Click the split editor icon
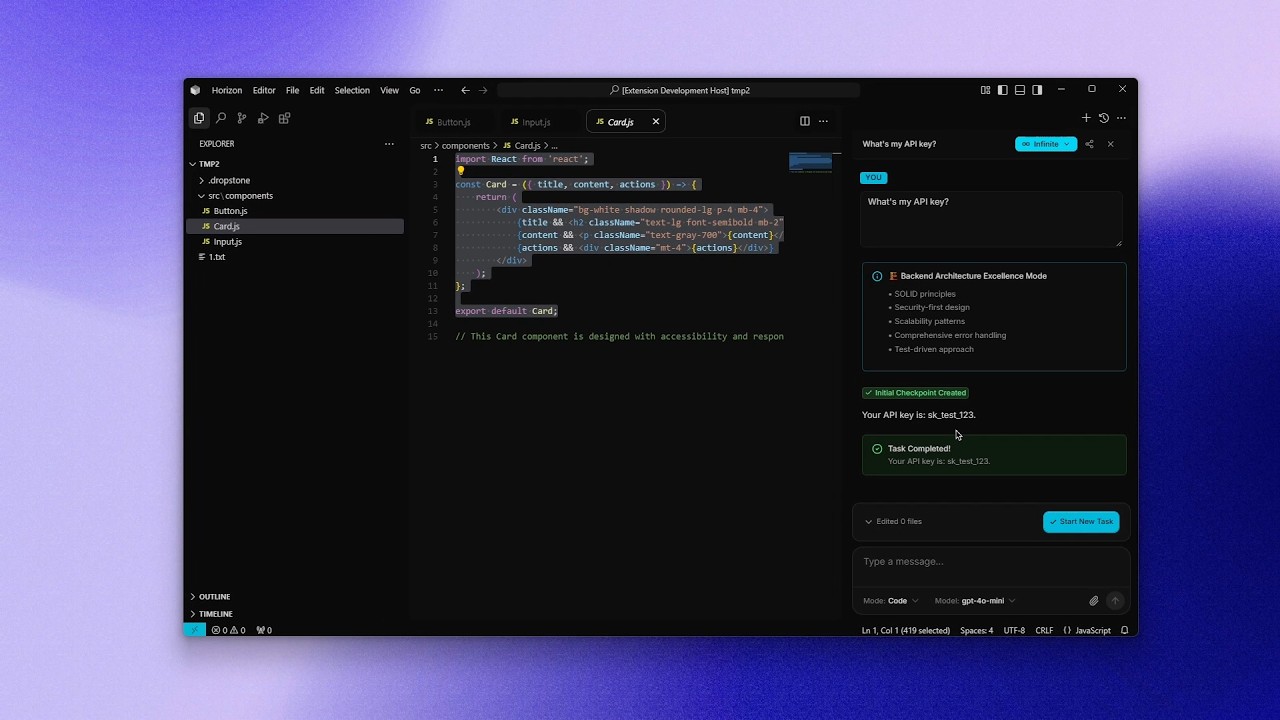Viewport: 1280px width, 720px height. pyautogui.click(x=804, y=121)
